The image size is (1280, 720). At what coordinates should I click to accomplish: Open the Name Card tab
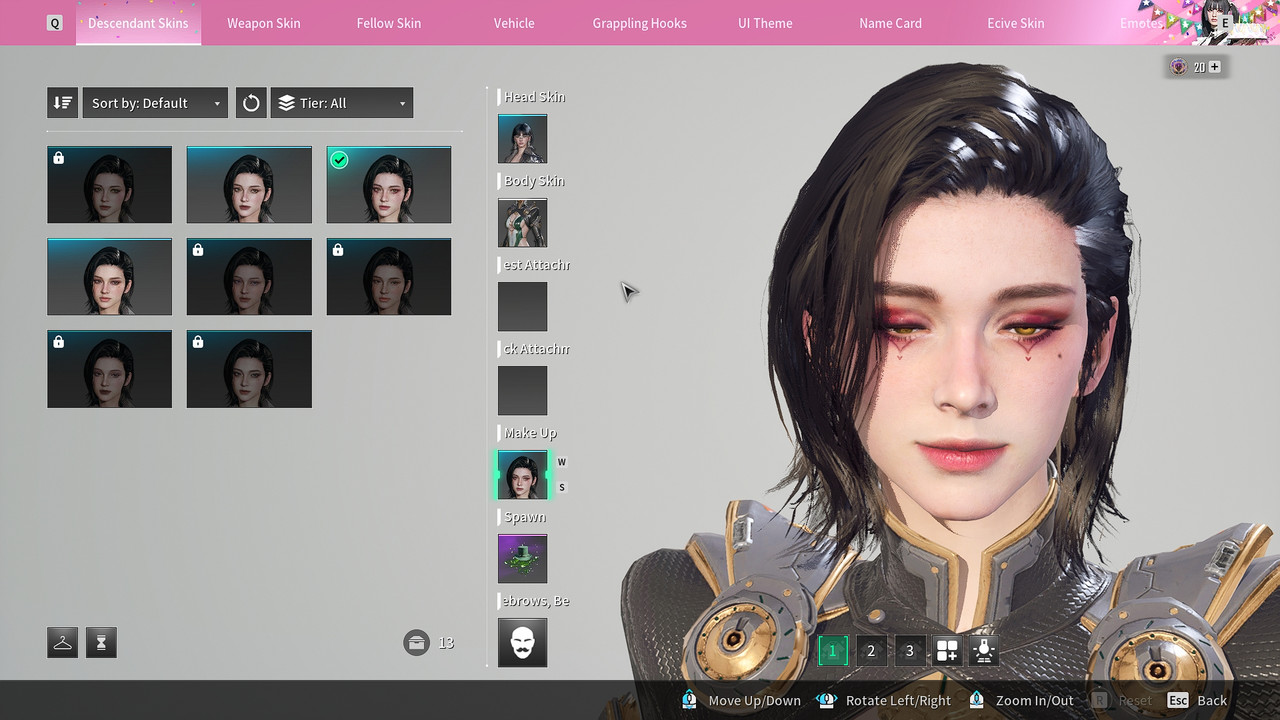pos(890,23)
